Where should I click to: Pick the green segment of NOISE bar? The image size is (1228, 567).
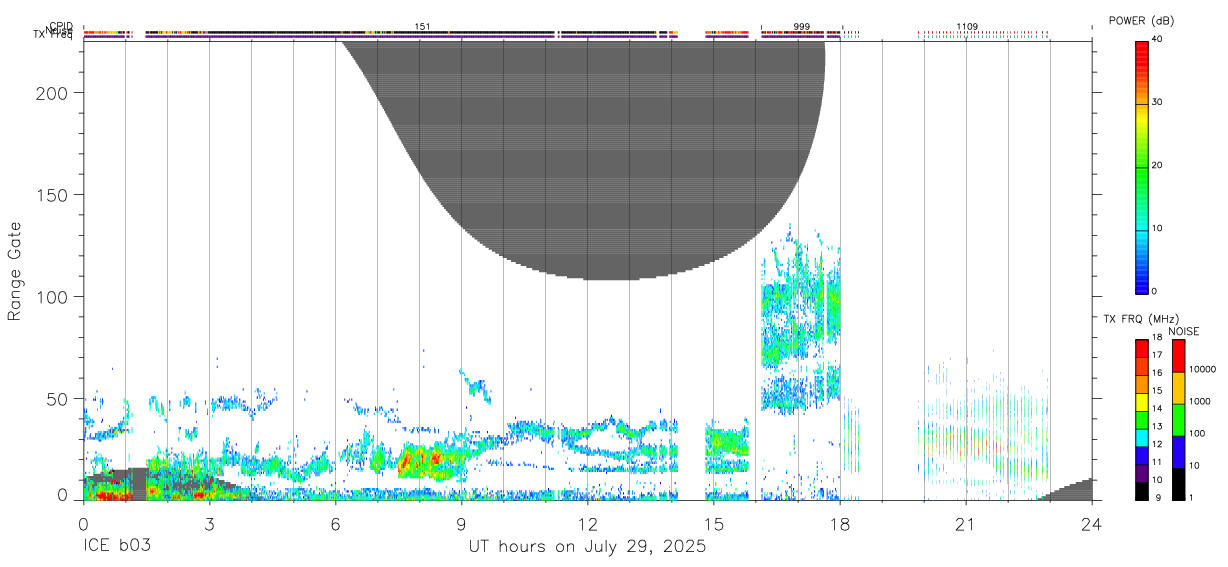[x=1178, y=419]
